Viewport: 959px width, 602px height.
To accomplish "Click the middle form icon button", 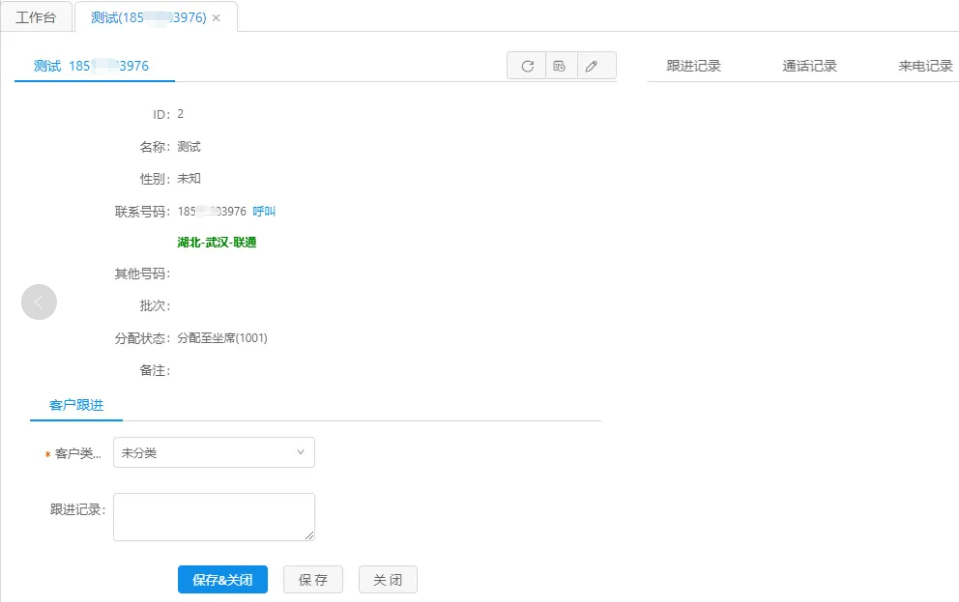I will (560, 66).
